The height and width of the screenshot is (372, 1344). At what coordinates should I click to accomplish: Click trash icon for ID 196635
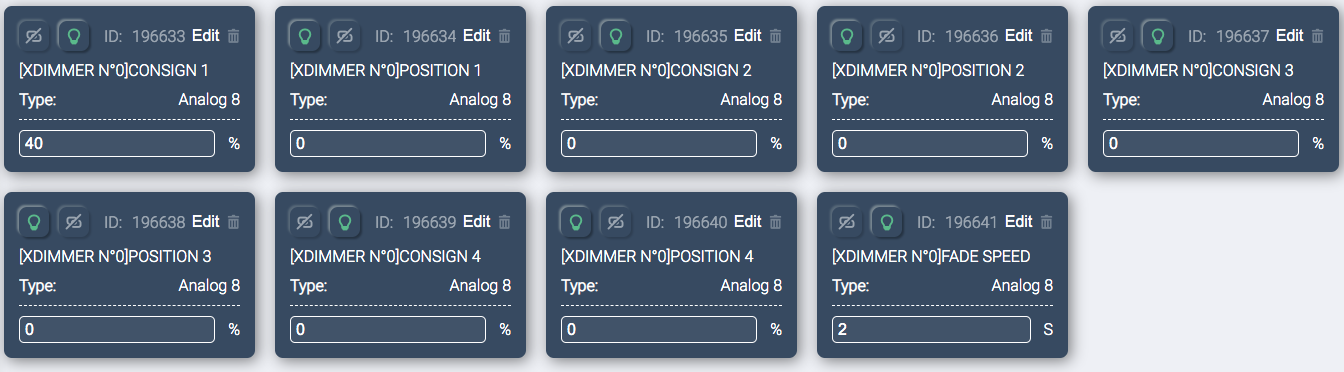click(776, 36)
